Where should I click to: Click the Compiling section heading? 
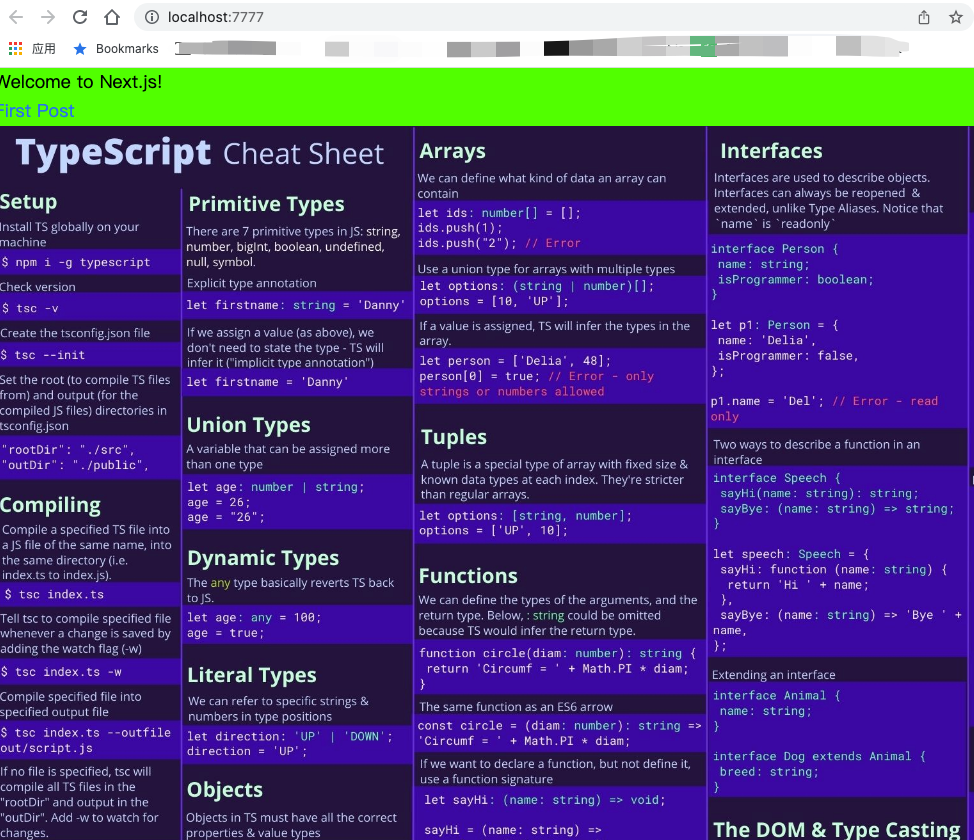pyautogui.click(x=50, y=505)
